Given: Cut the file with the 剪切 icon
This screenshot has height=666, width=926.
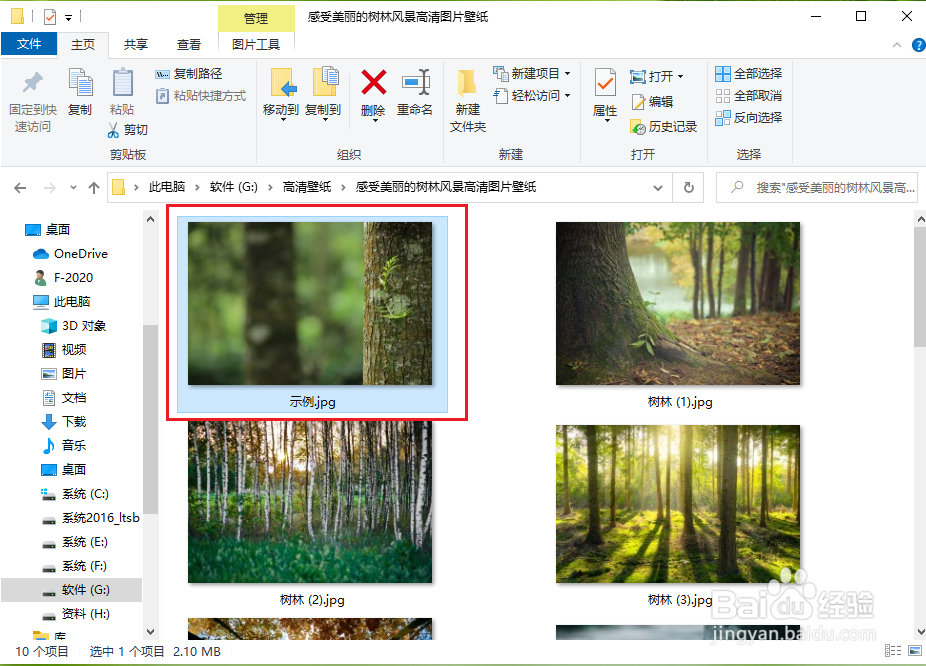Looking at the screenshot, I should point(130,130).
